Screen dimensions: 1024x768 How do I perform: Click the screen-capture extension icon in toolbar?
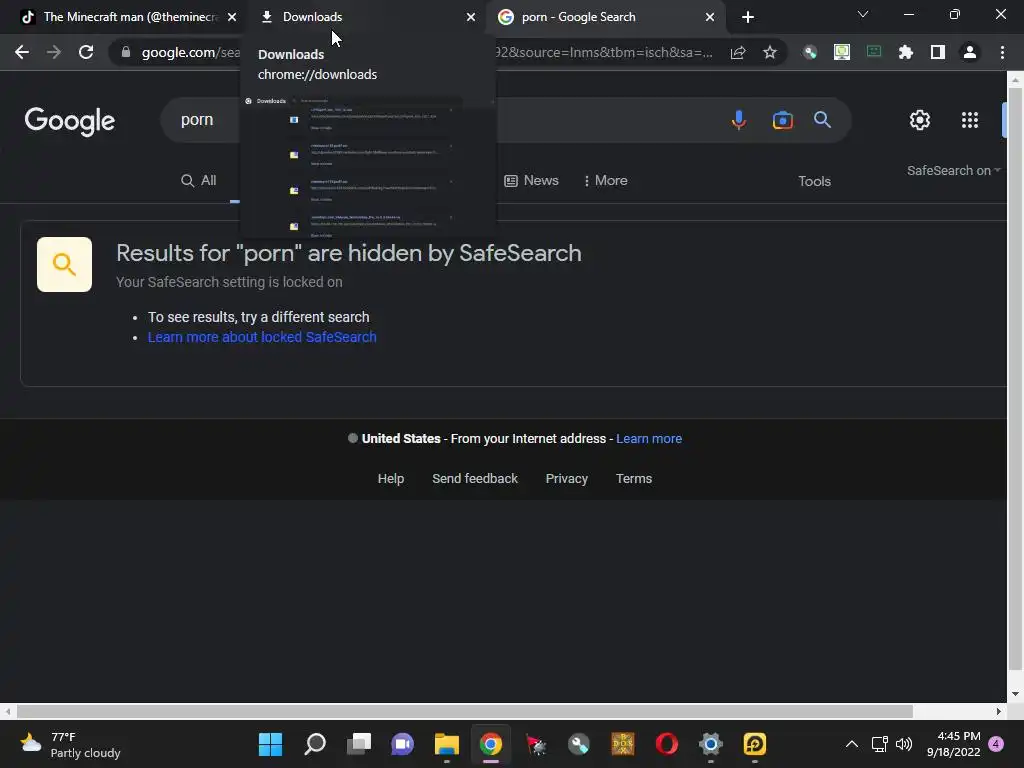842,52
